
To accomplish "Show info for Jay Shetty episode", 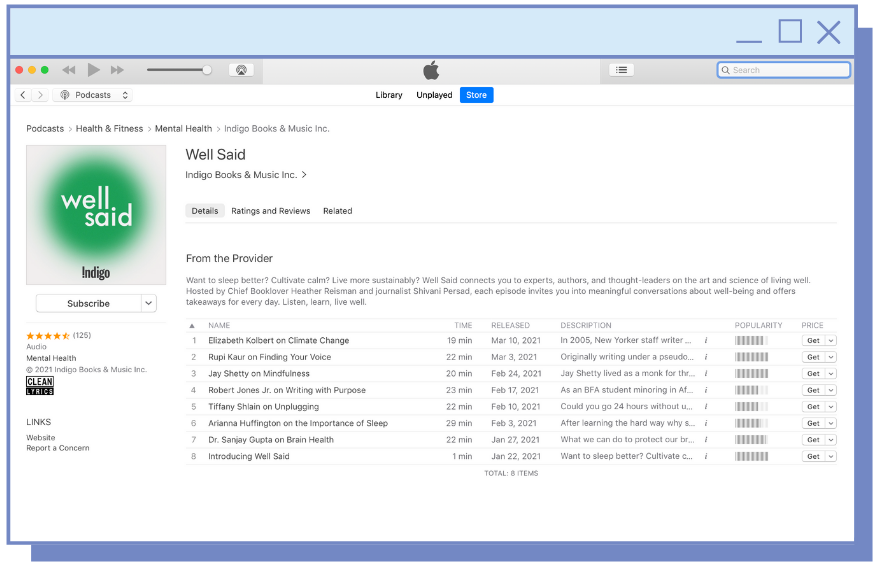I will point(706,374).
